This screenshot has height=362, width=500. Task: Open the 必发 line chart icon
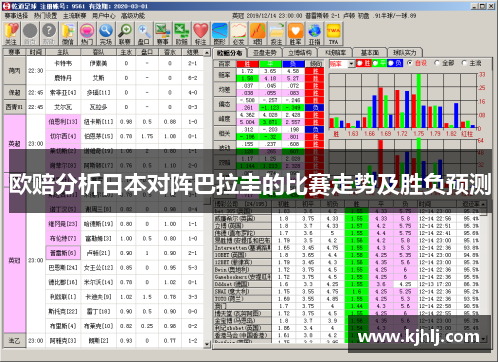click(238, 33)
